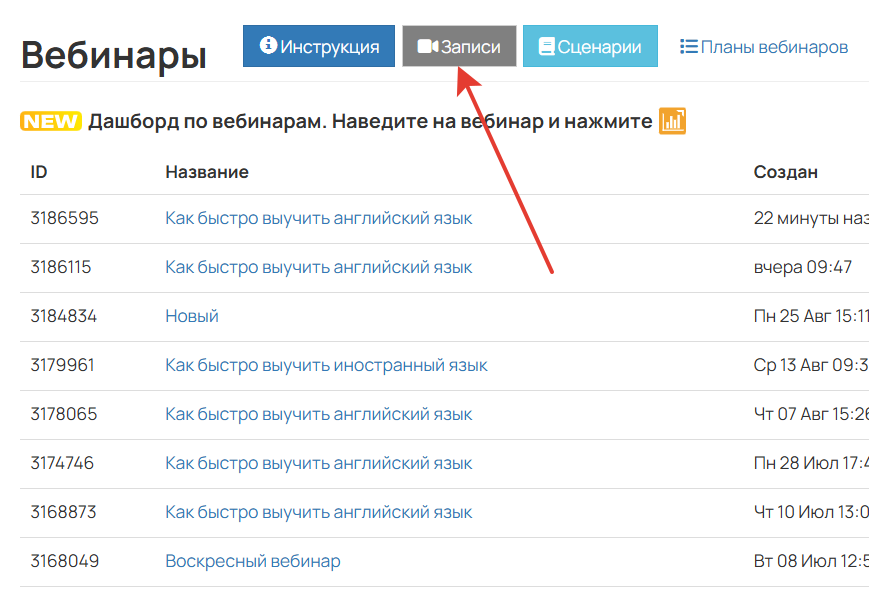Click the Название column header
The width and height of the screenshot is (869, 593).
(206, 172)
